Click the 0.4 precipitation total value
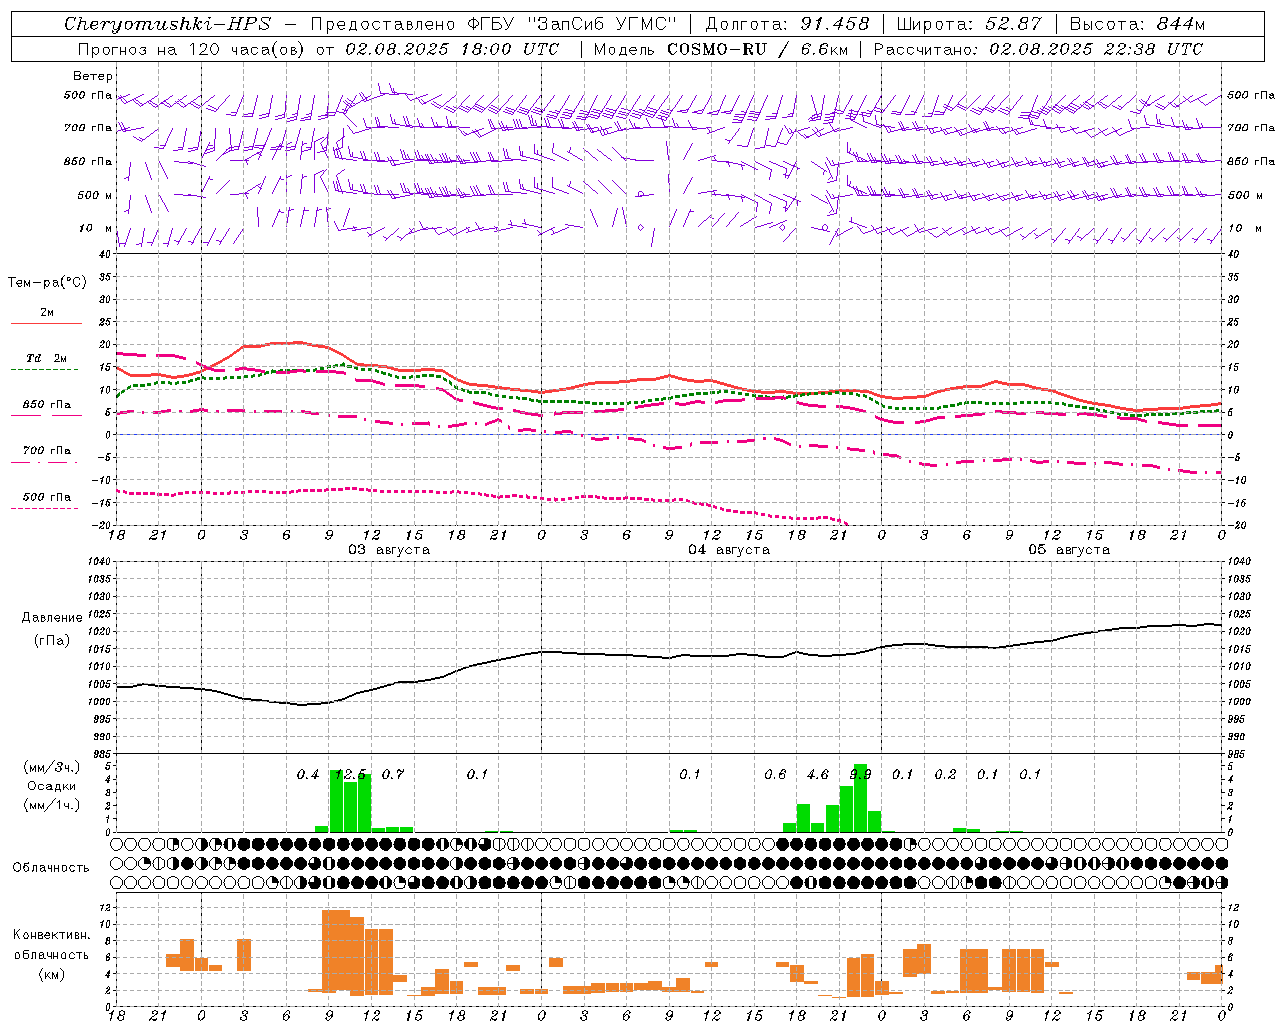This screenshot has height=1024, width=1280. click(308, 774)
